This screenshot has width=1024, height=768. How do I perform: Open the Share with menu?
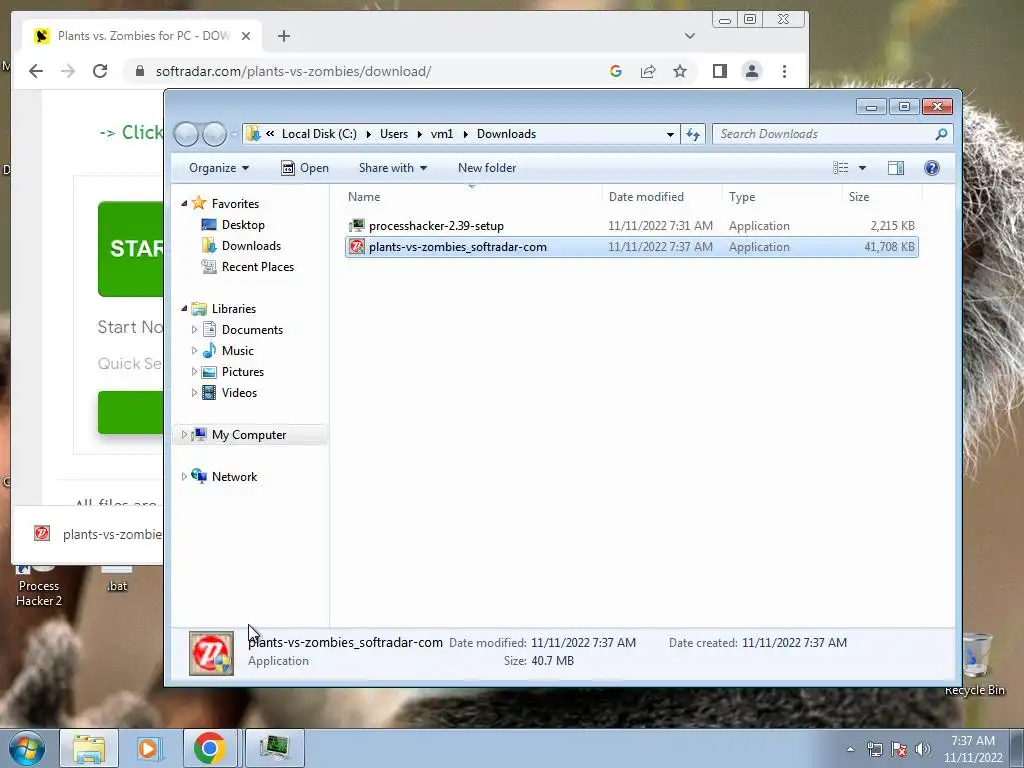392,168
